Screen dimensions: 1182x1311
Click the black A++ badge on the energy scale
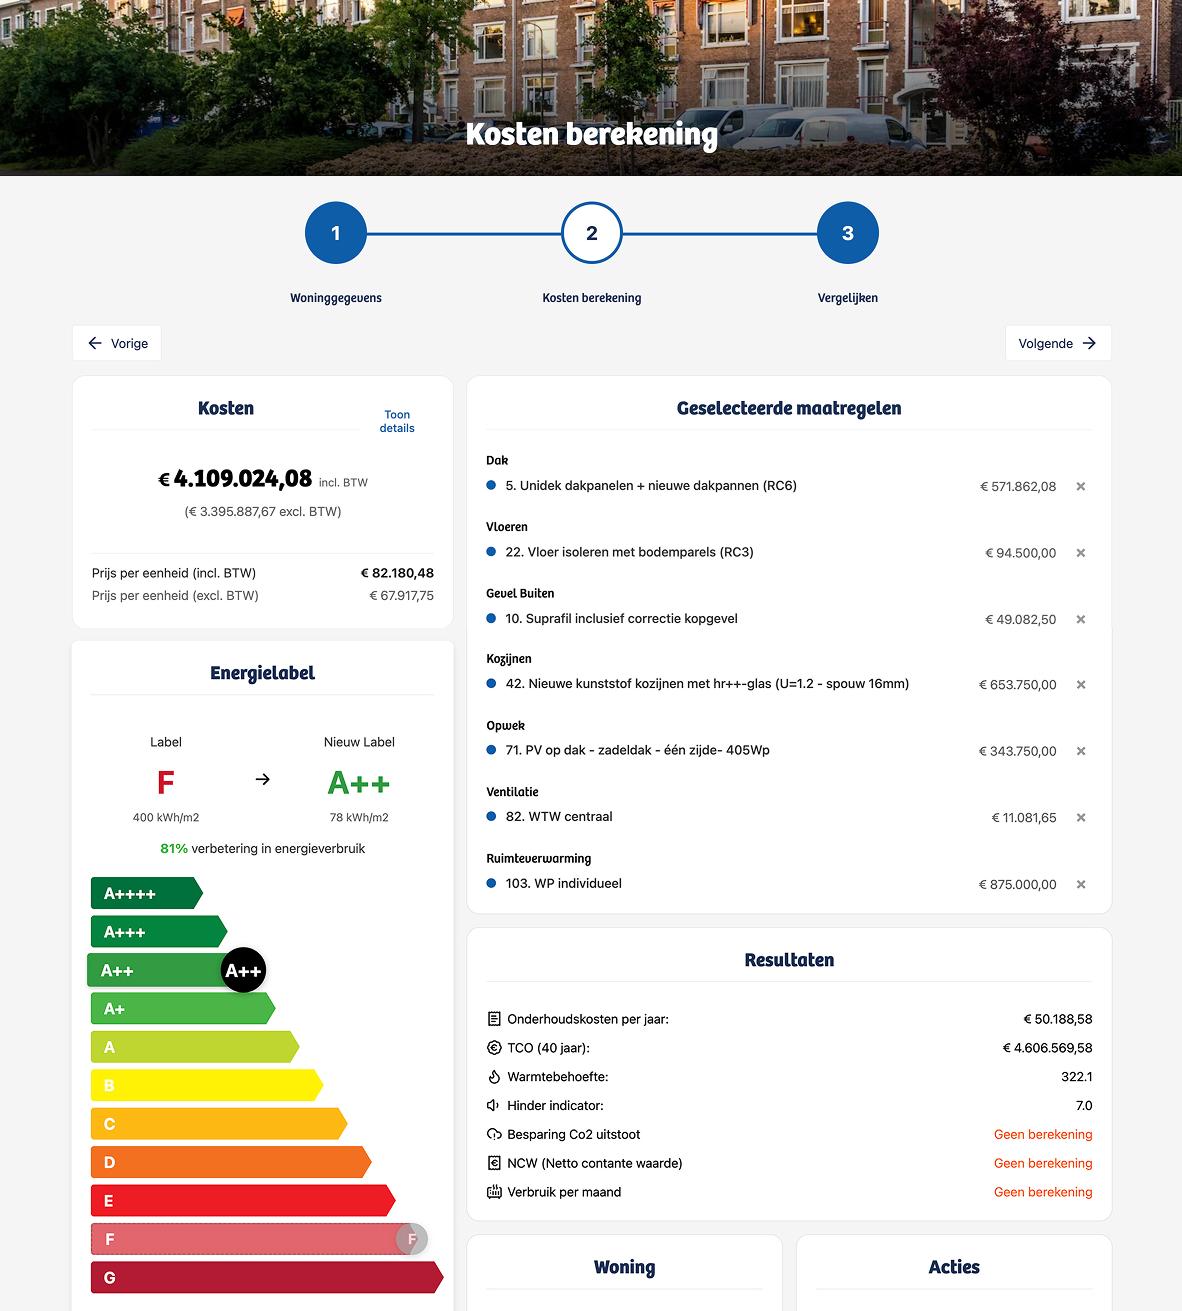243,969
